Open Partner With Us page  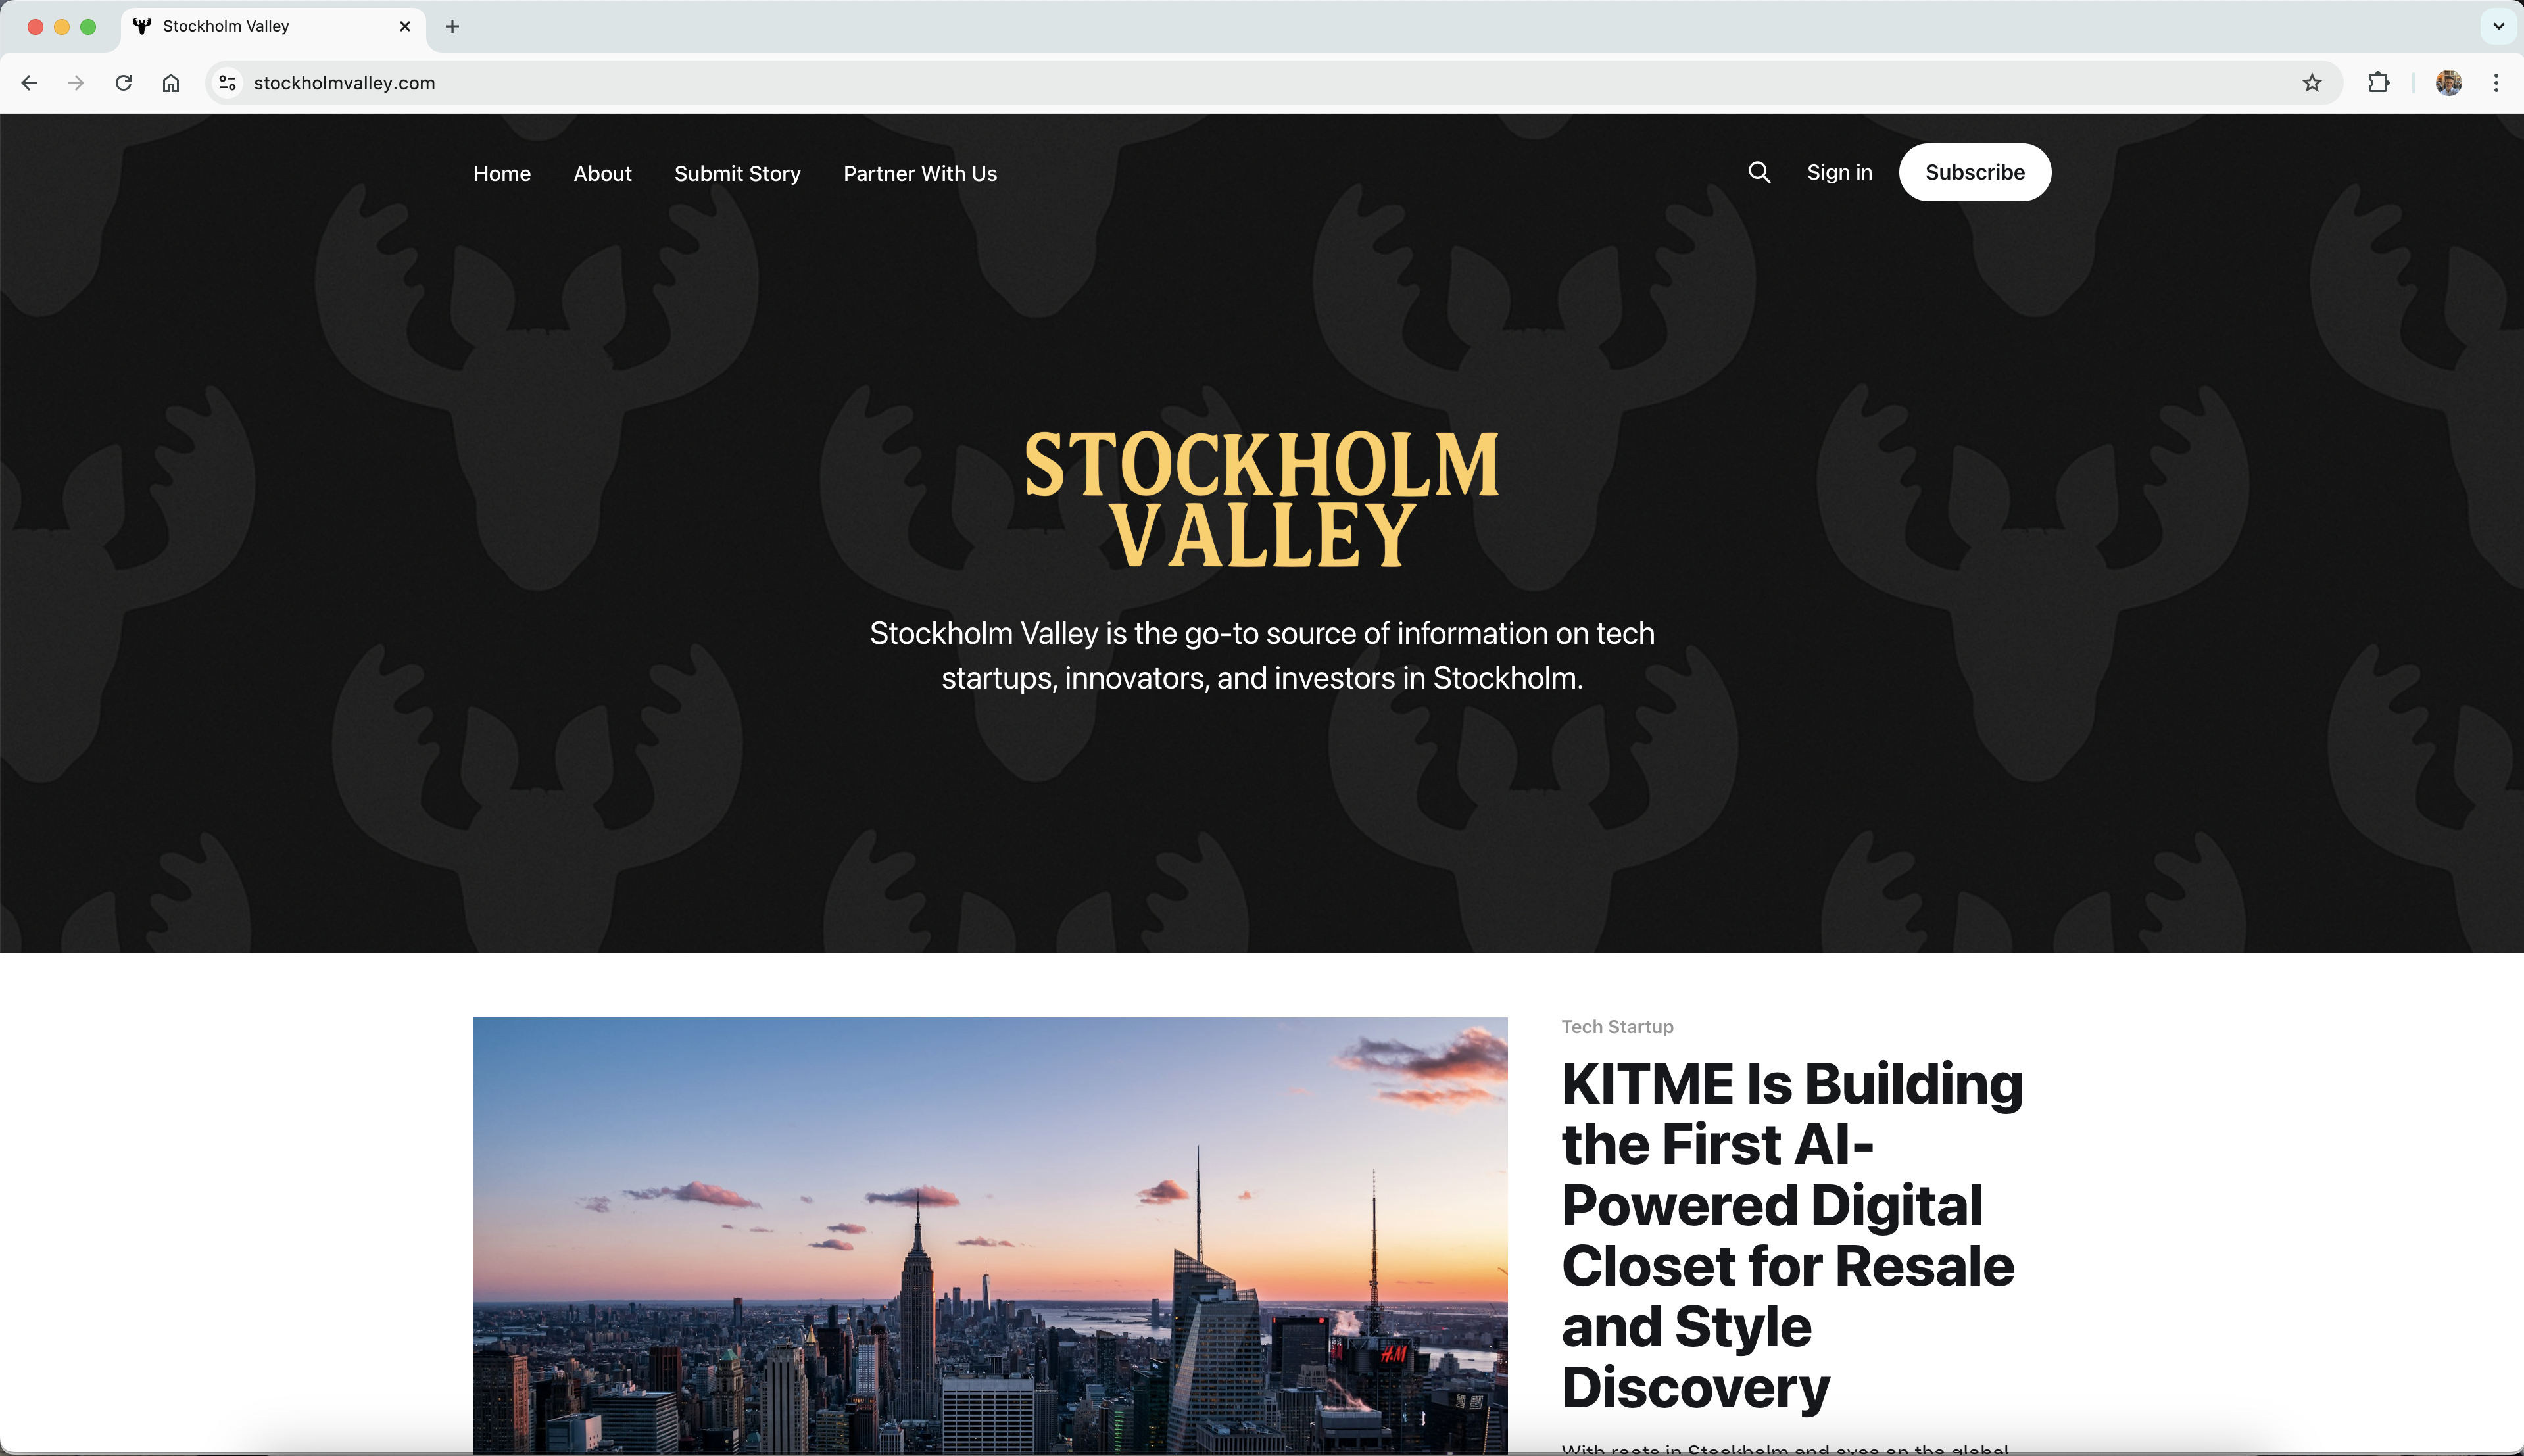(x=920, y=174)
